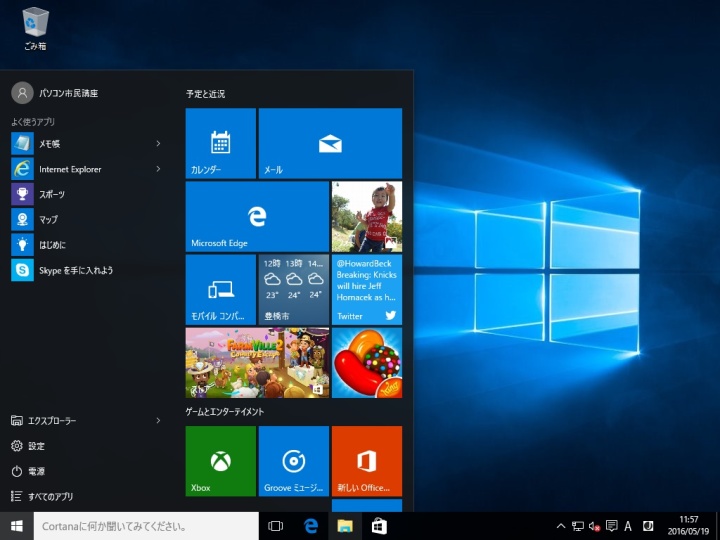Open the Groove Music tile

tap(293, 461)
